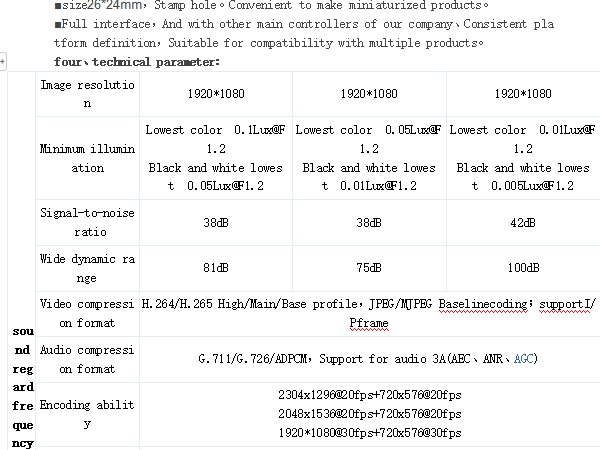
Task: Select the 'Video compression format' label cell
Action: (86, 312)
